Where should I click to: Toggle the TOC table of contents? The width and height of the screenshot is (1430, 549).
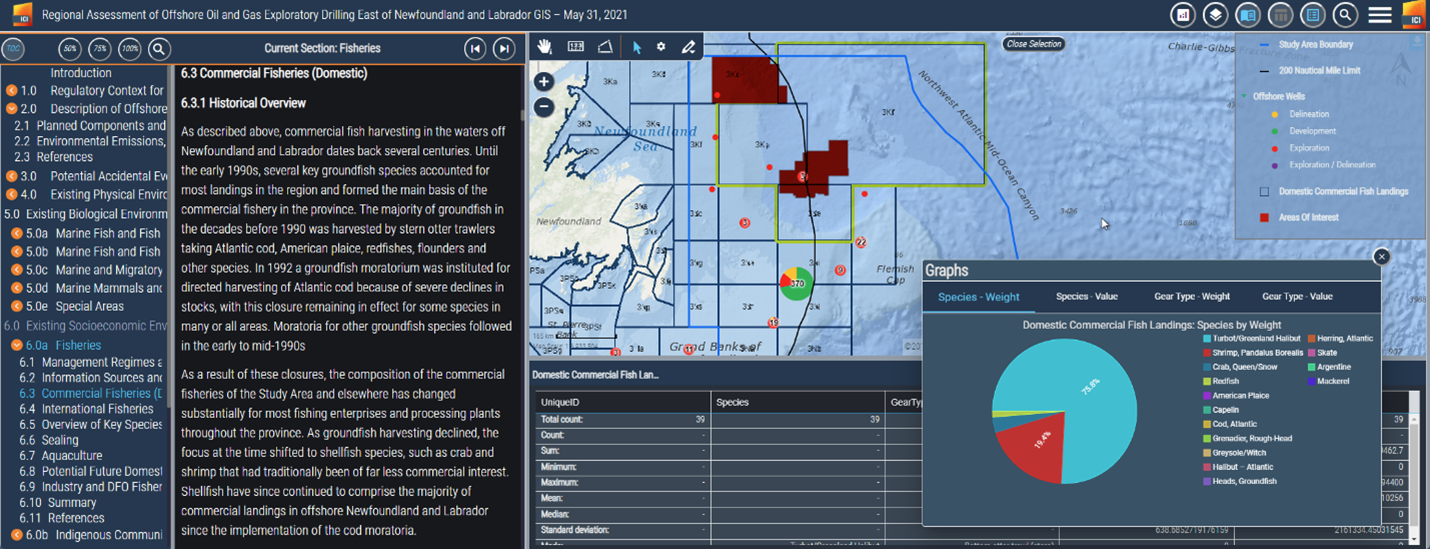[13, 48]
